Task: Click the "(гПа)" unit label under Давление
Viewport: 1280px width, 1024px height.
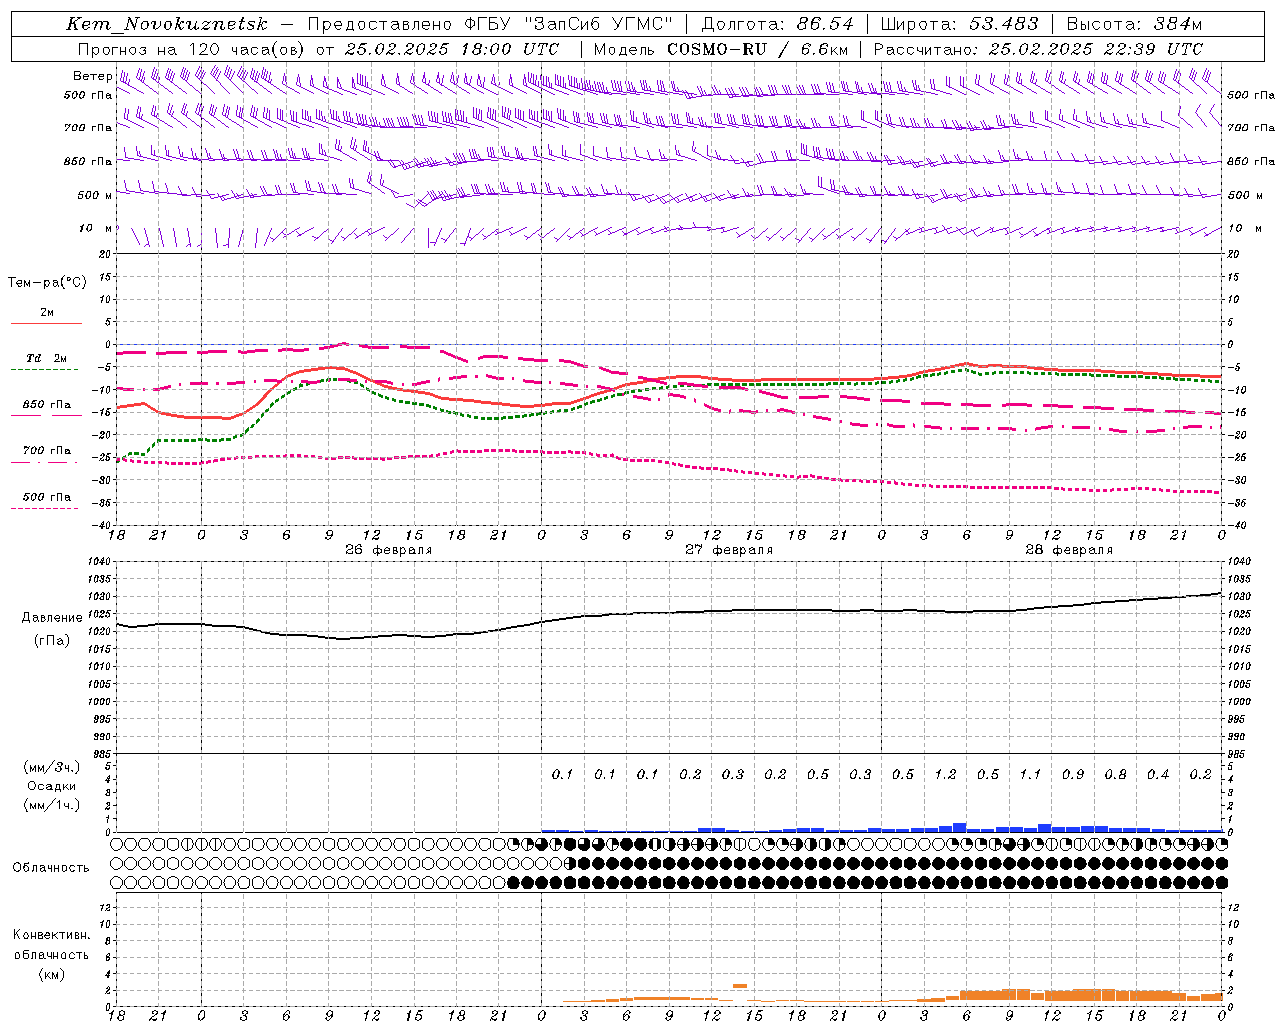Action: (x=52, y=640)
